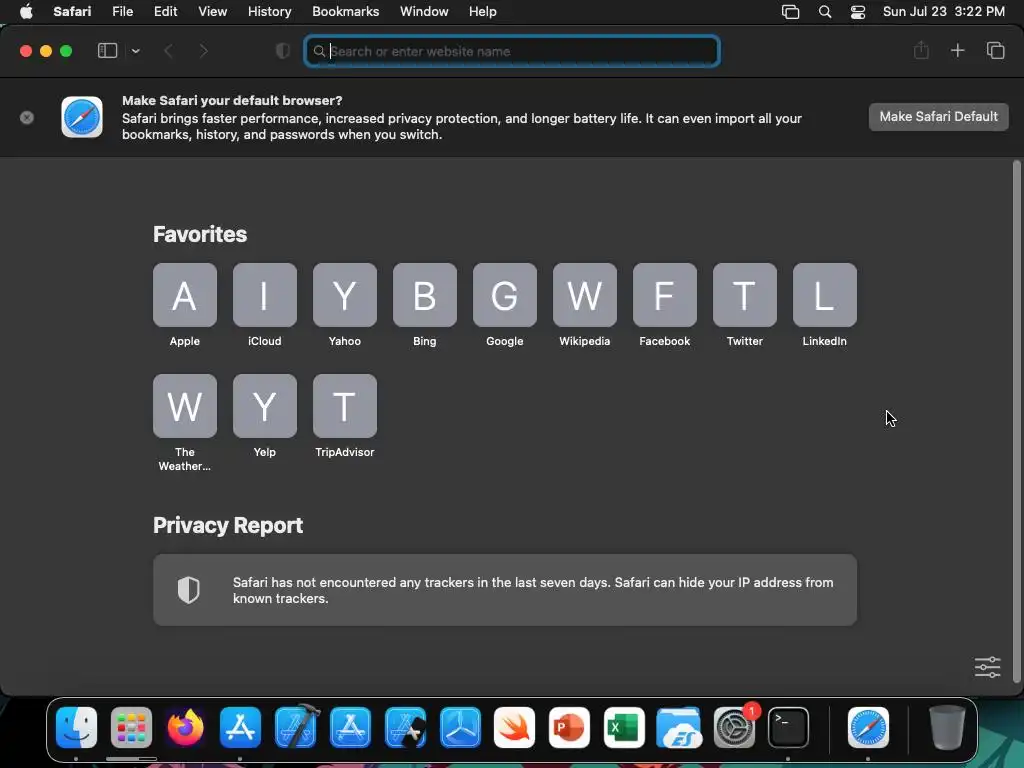Screen dimensions: 1024x768
Task: Open the View menu
Action: tap(212, 12)
